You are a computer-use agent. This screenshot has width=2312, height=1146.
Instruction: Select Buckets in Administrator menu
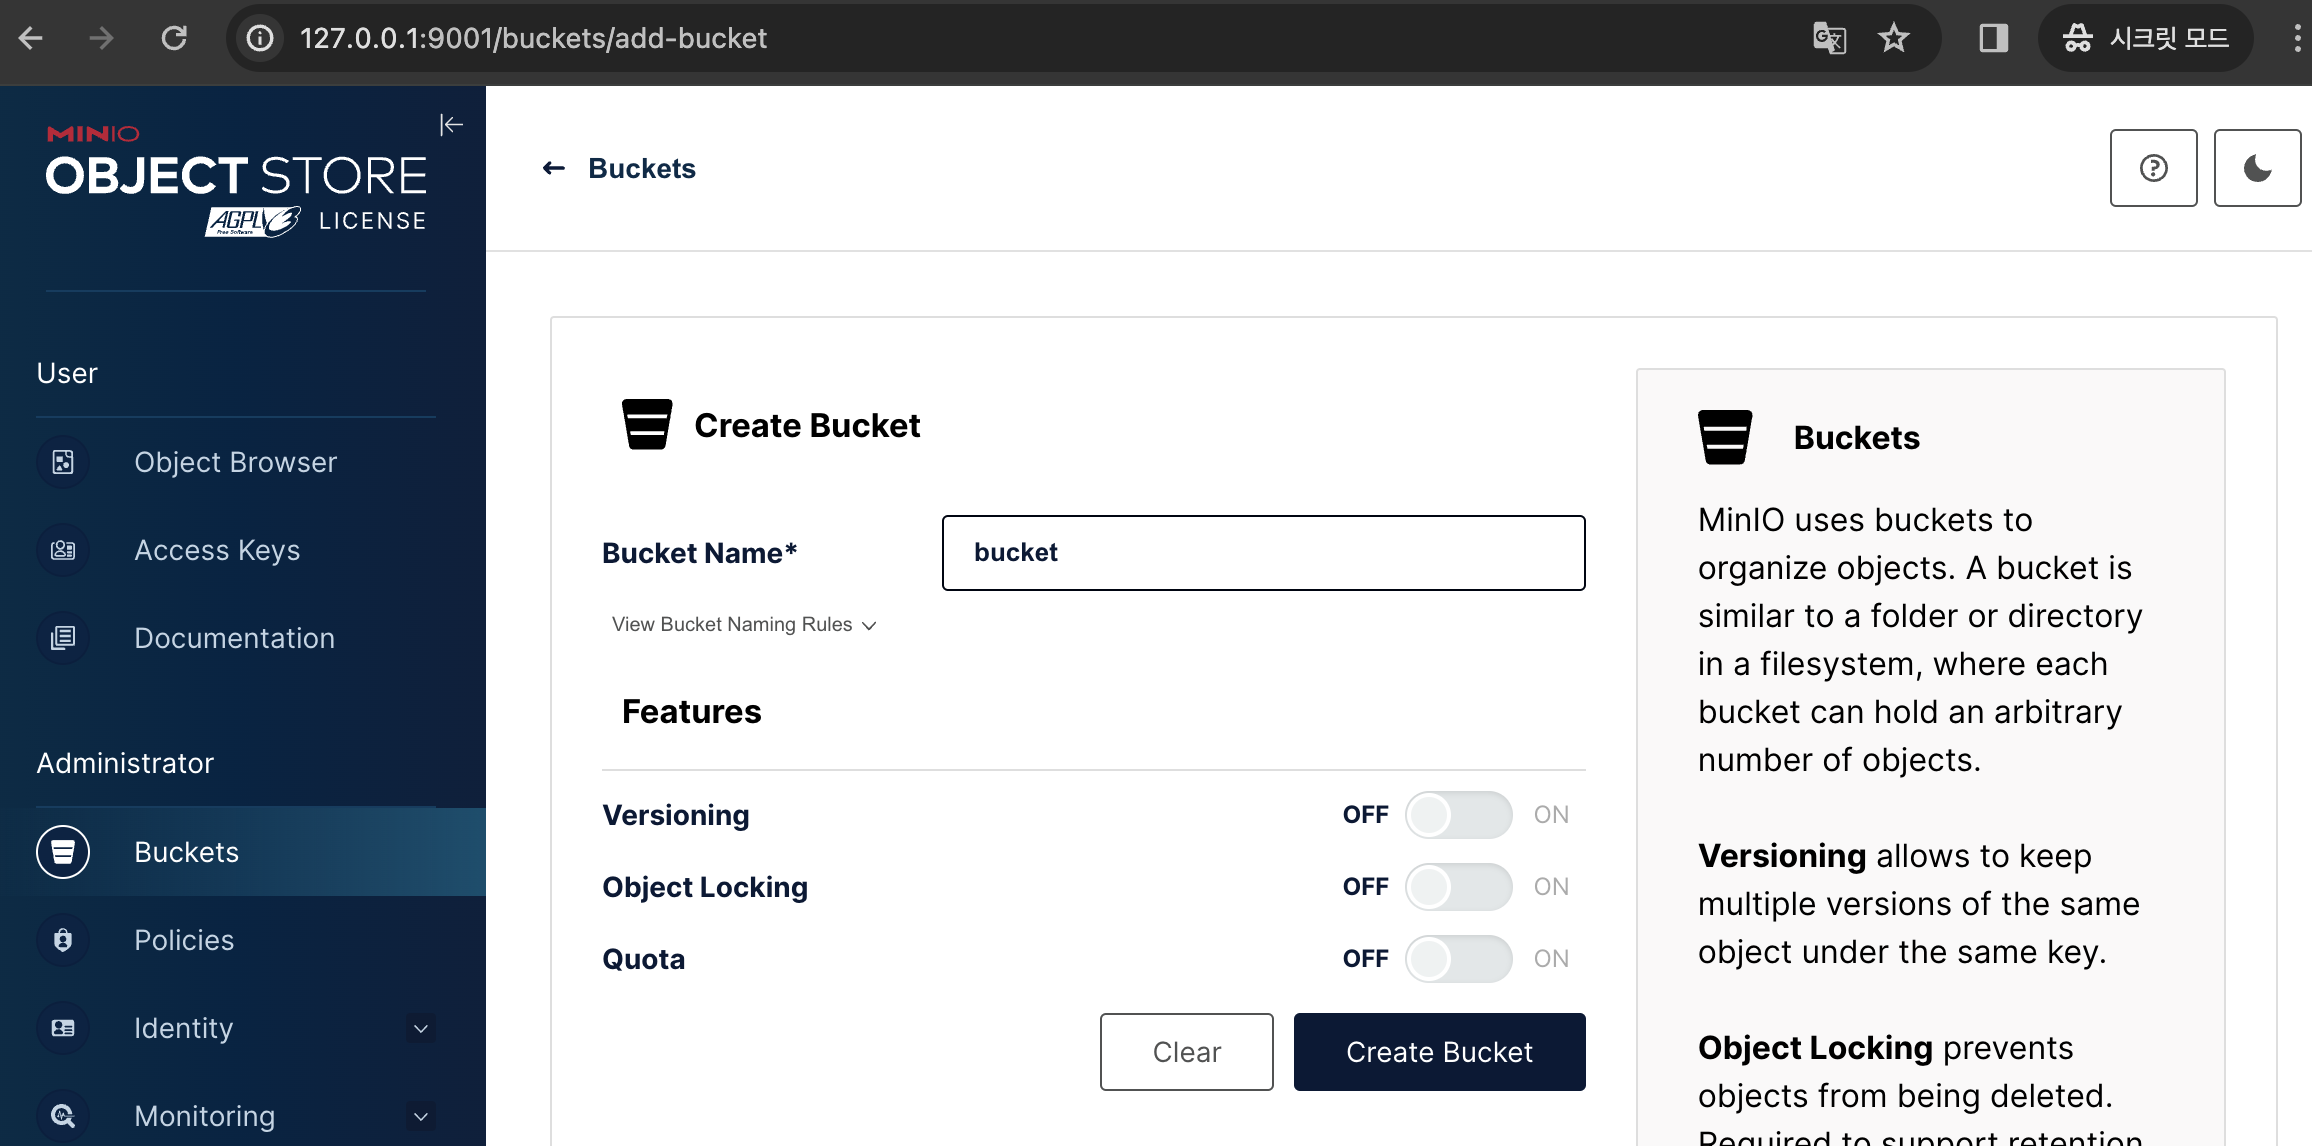coord(187,852)
